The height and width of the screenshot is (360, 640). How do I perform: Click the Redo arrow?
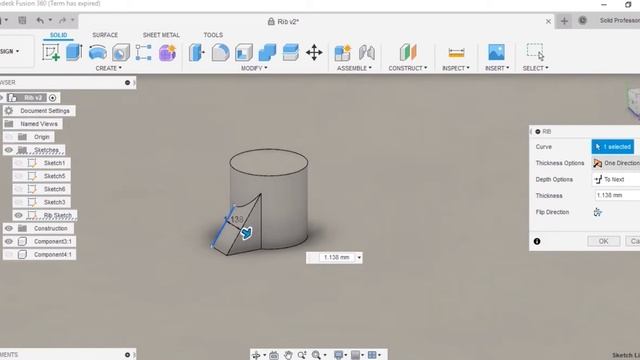[x=62, y=20]
